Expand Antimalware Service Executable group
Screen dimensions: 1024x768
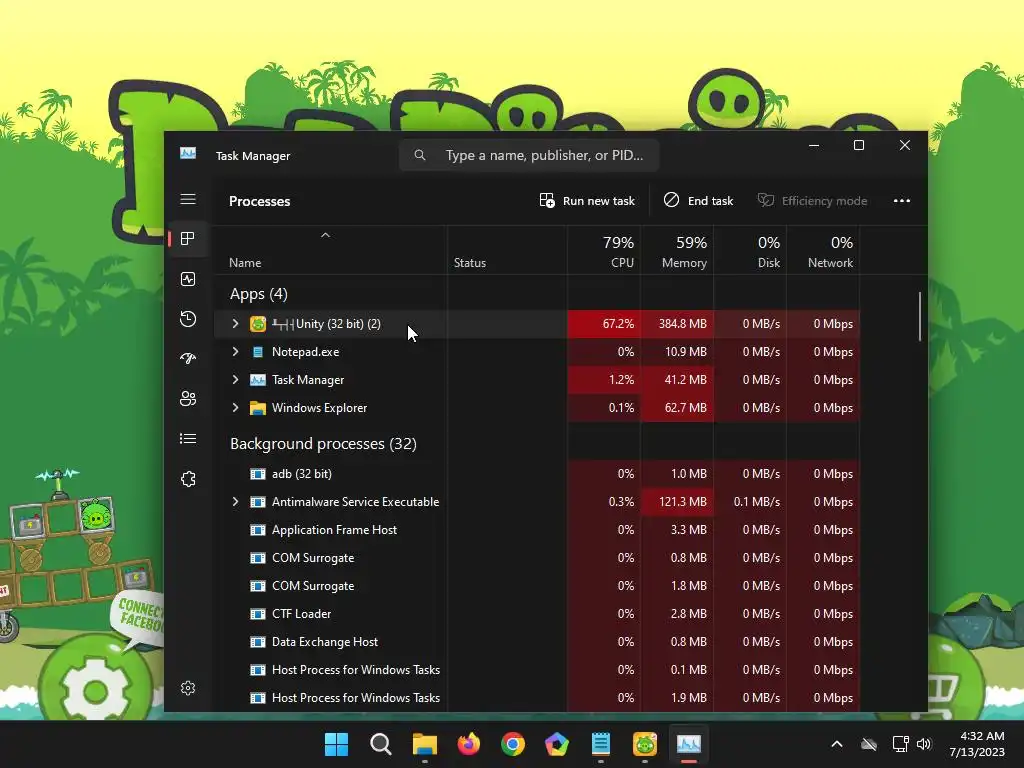[235, 502]
